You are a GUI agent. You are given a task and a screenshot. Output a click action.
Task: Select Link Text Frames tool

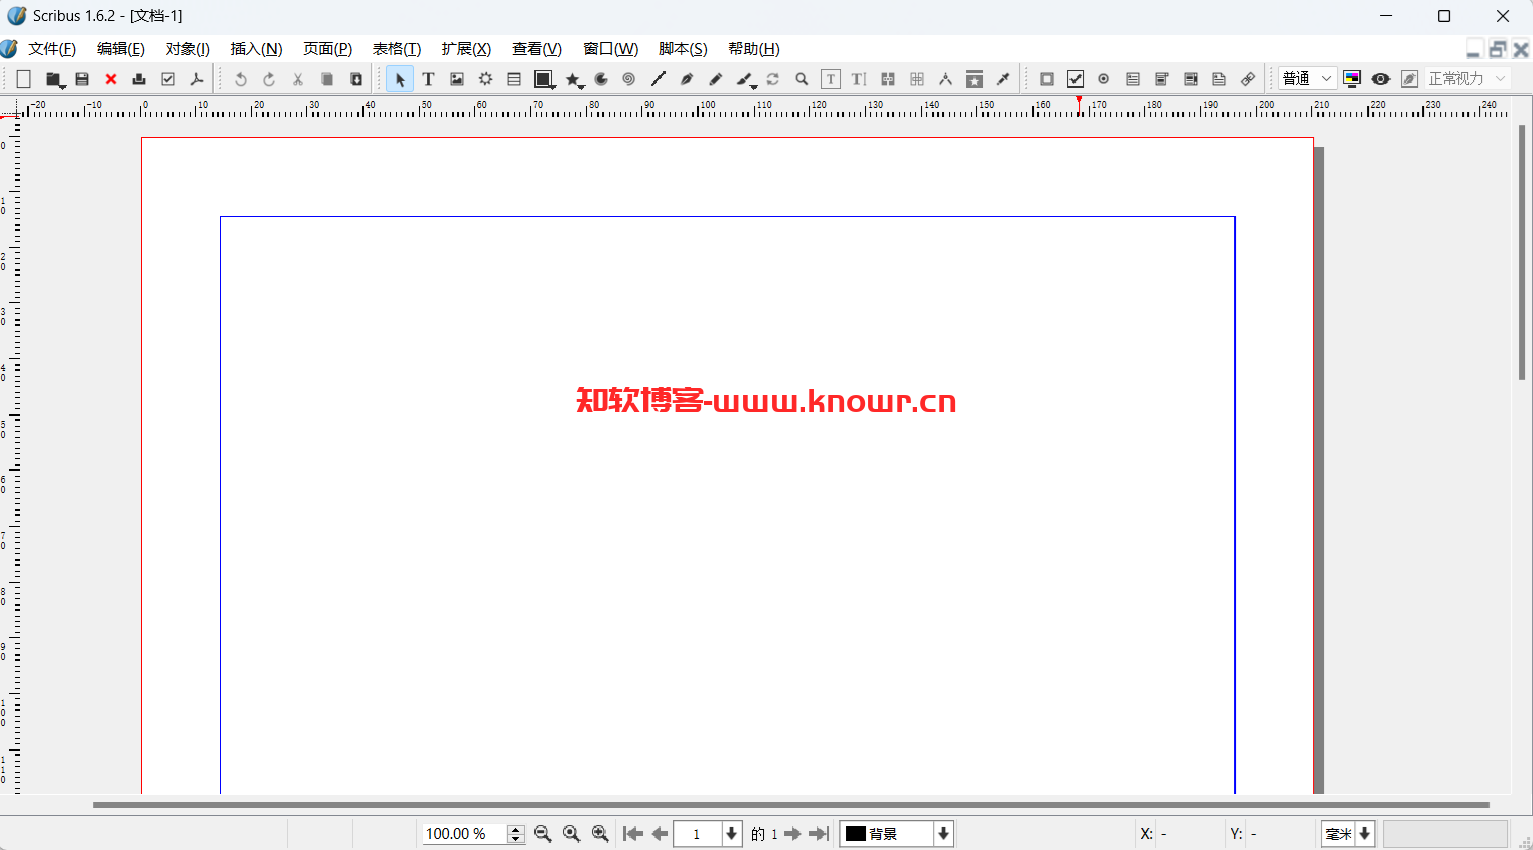[x=888, y=79]
